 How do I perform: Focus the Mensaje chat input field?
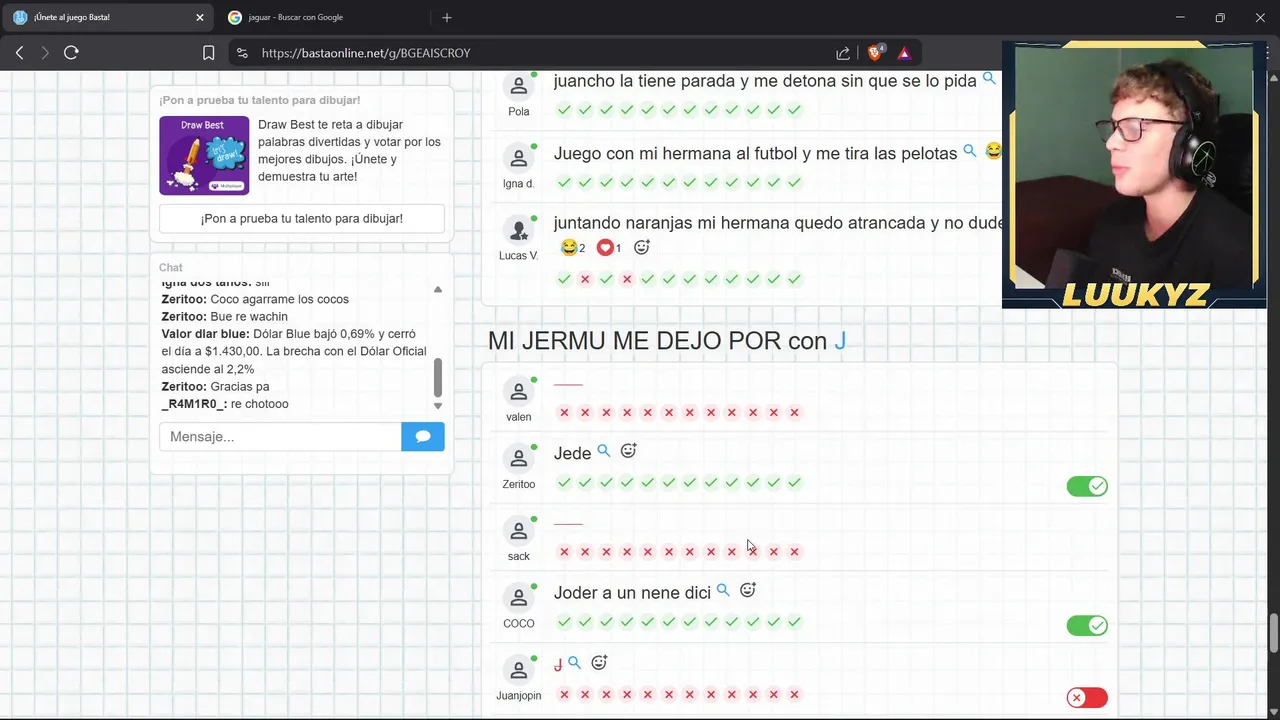pyautogui.click(x=280, y=437)
